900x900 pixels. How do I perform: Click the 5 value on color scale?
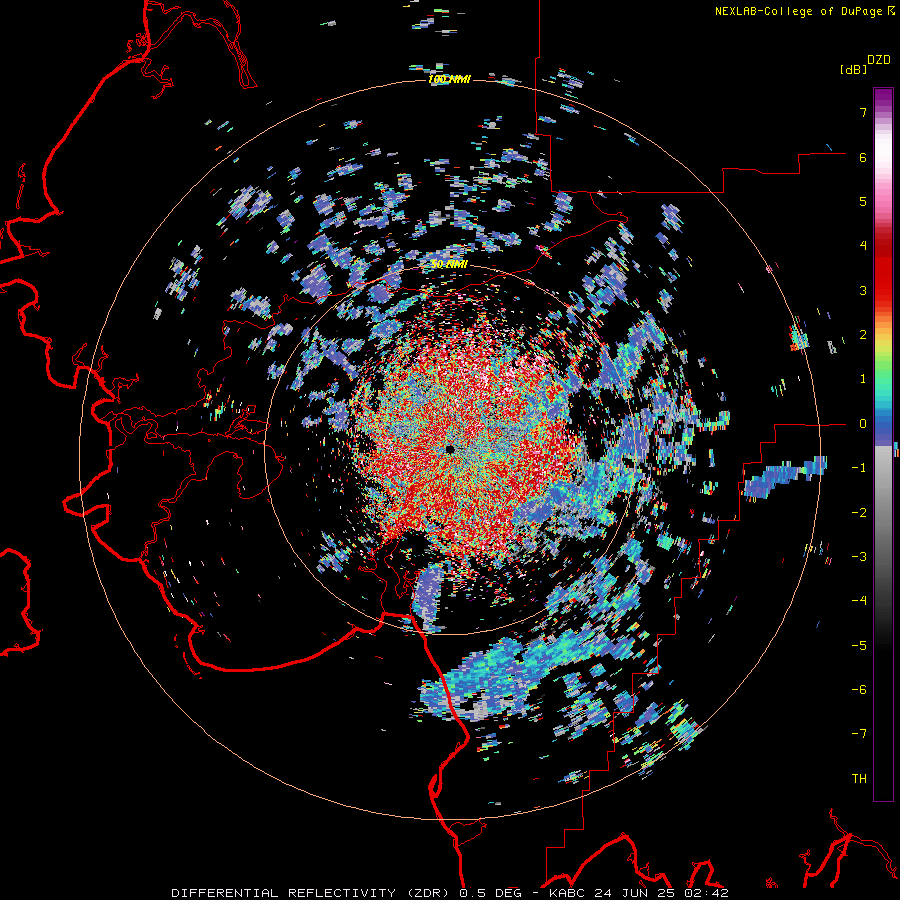(x=863, y=201)
